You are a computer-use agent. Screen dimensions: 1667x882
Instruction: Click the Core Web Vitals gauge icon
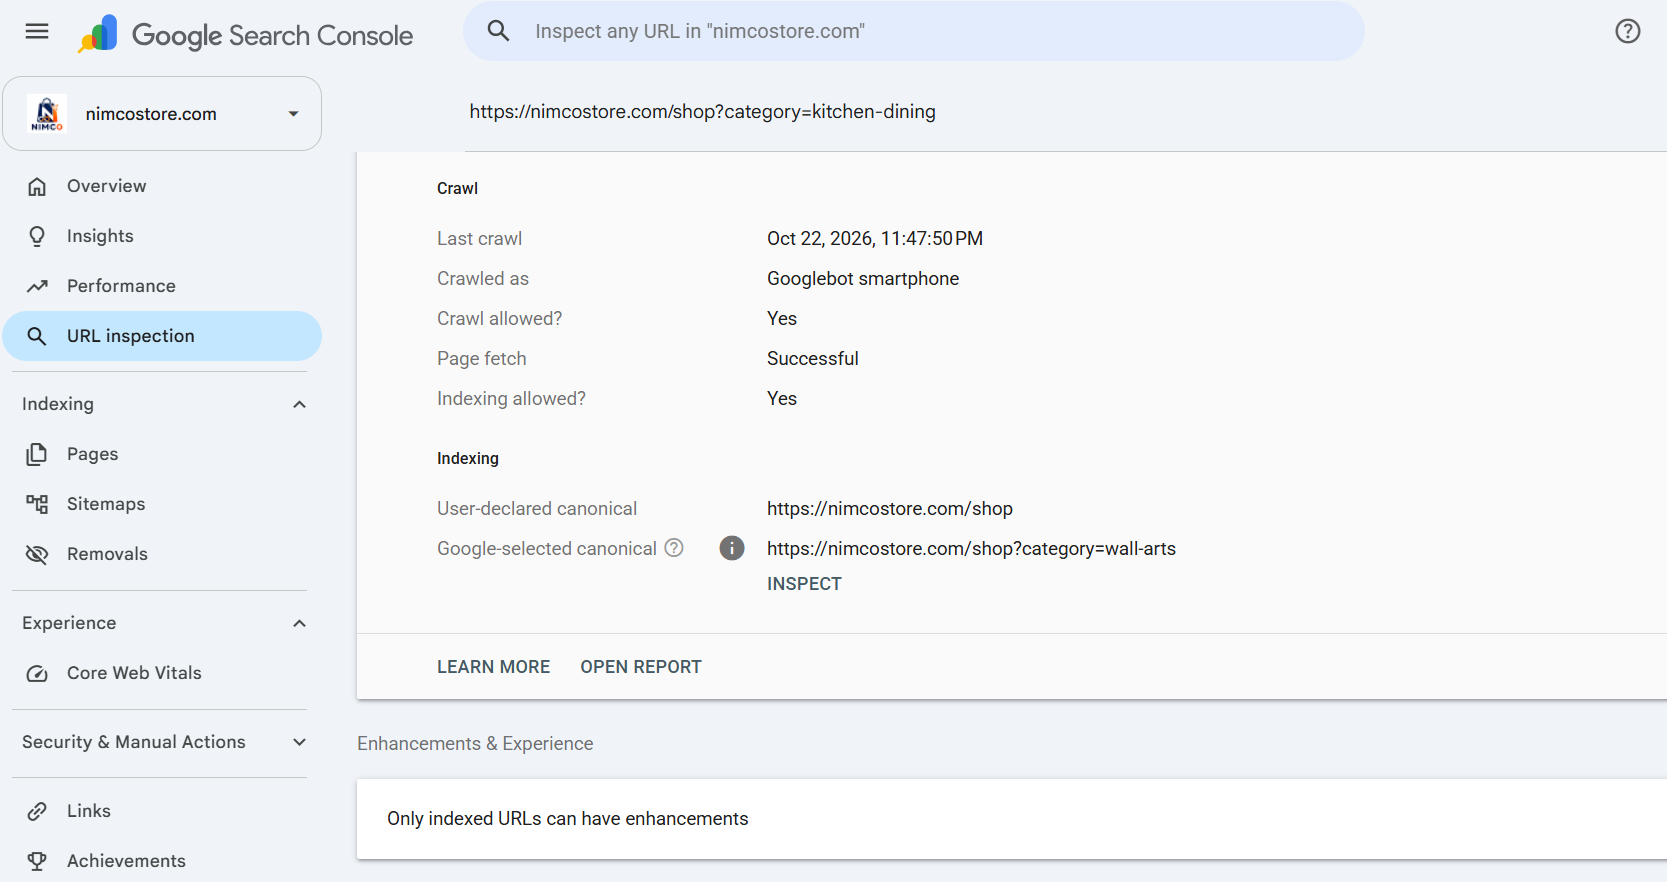(x=37, y=674)
